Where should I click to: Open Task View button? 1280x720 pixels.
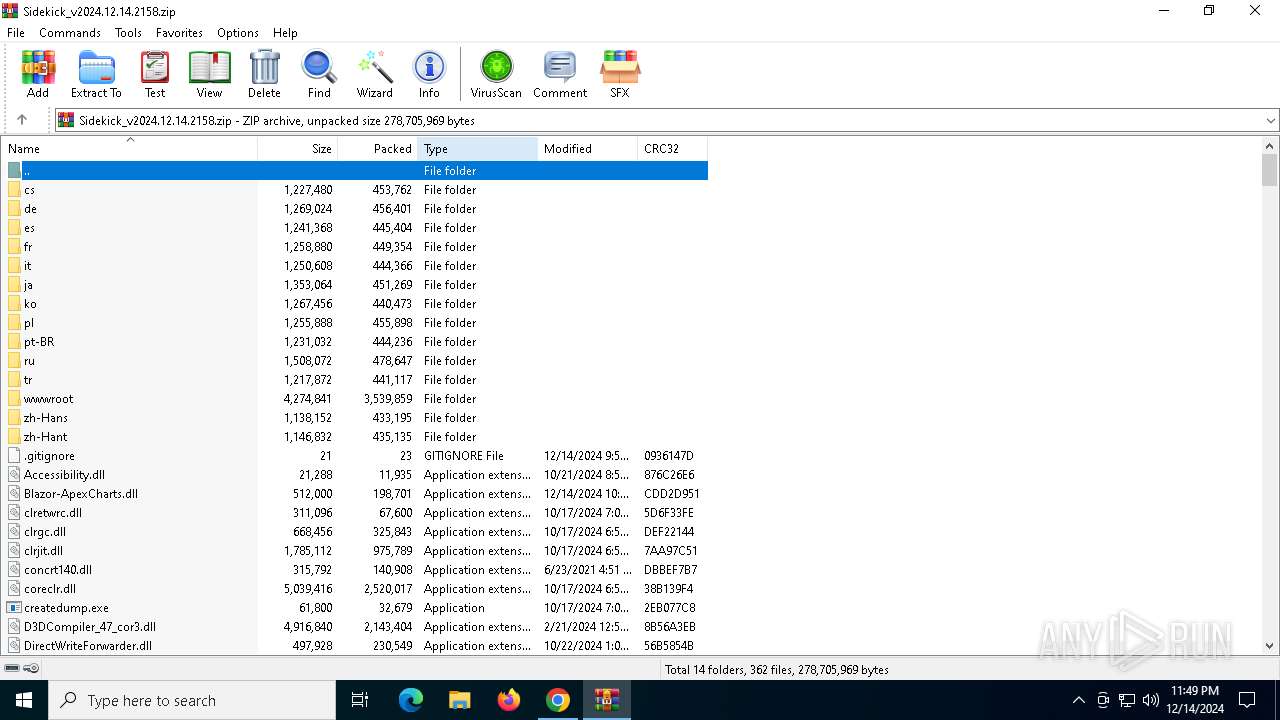click(x=360, y=700)
